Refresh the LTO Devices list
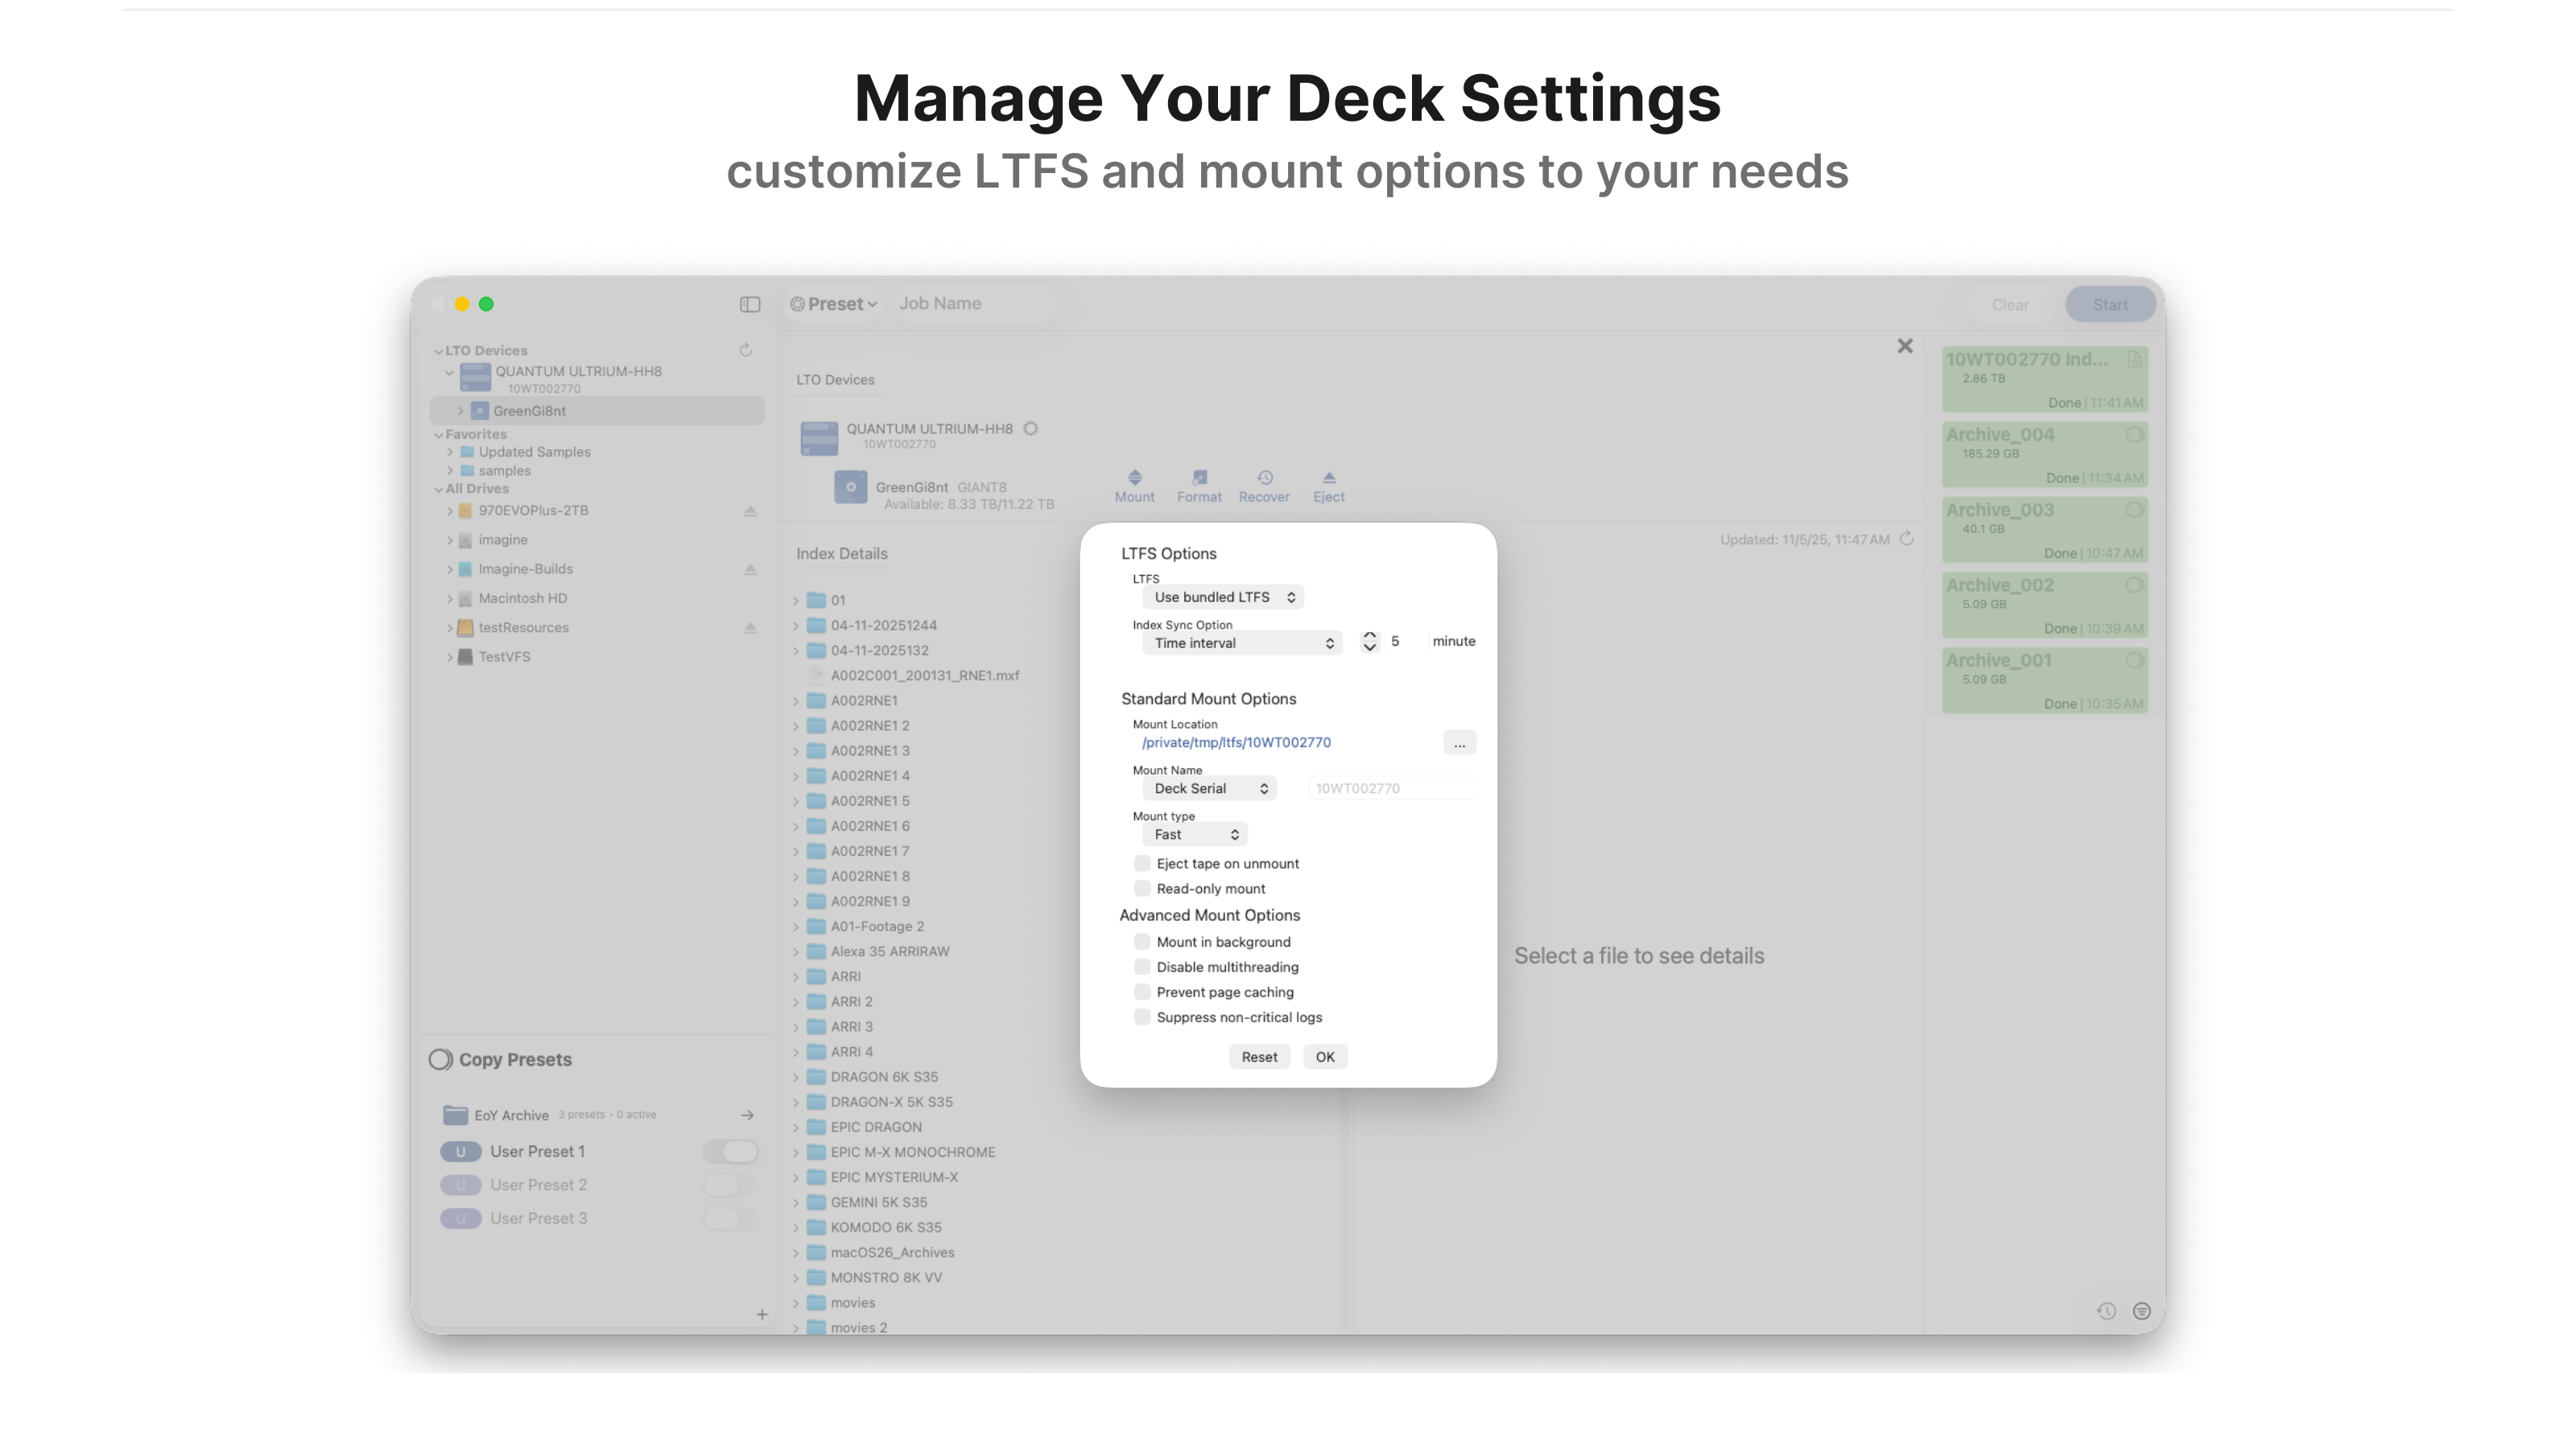 coord(745,350)
